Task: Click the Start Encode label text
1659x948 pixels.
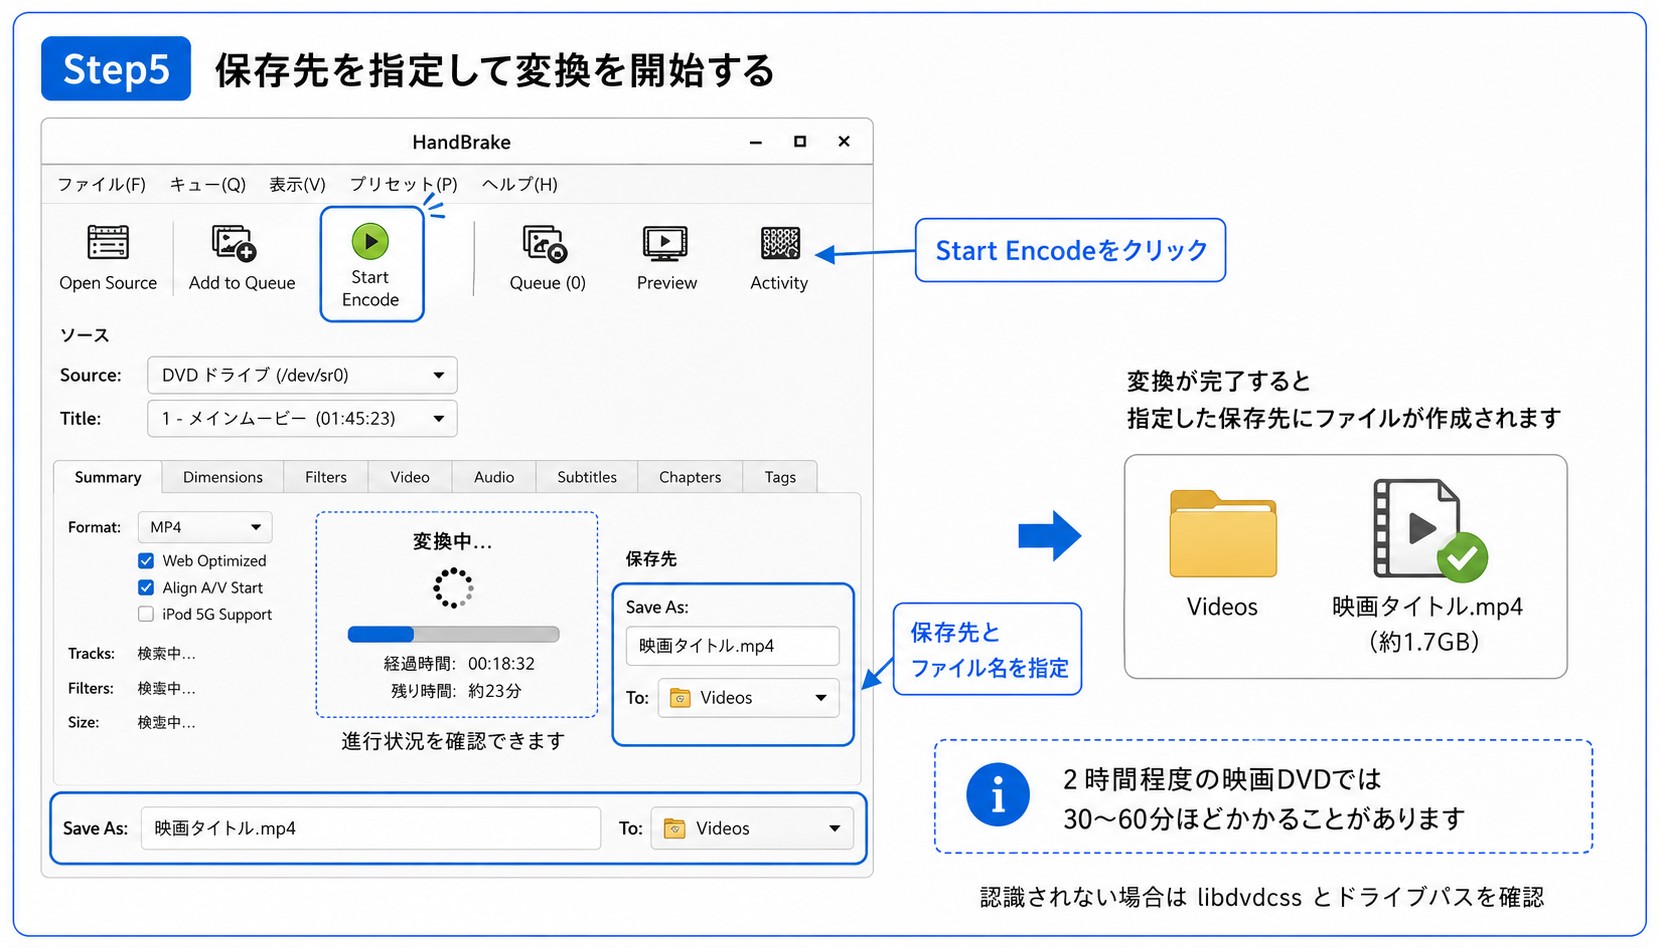Action: pos(370,288)
